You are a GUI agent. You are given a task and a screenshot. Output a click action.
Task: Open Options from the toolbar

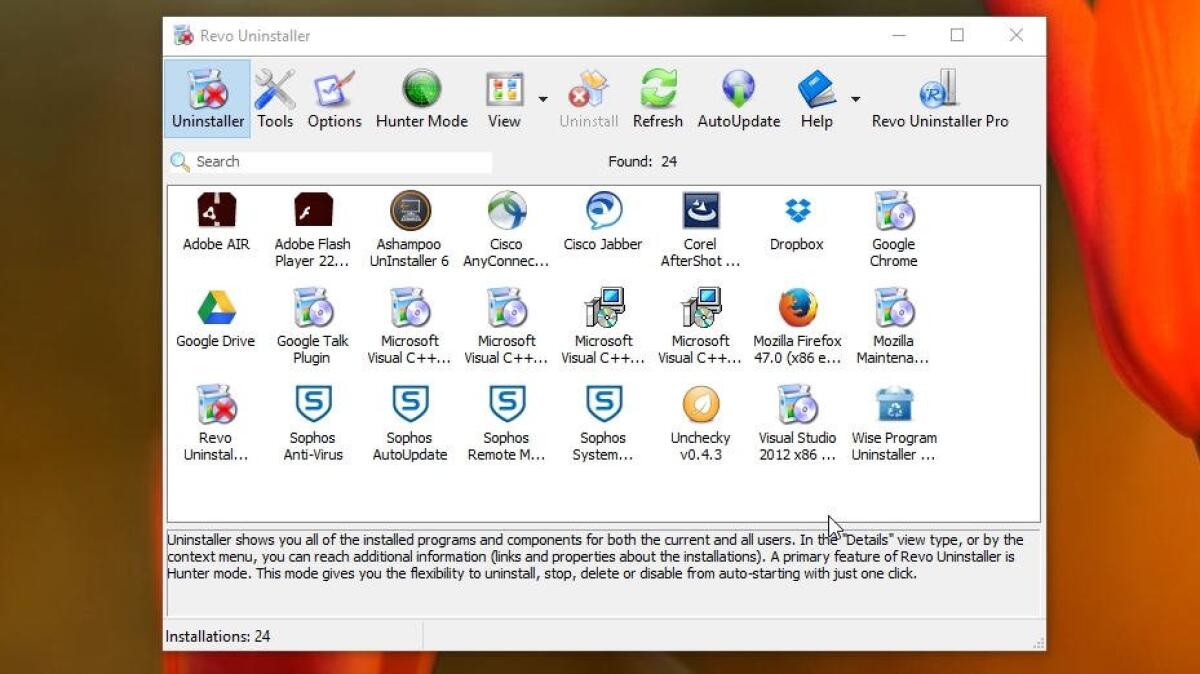334,97
